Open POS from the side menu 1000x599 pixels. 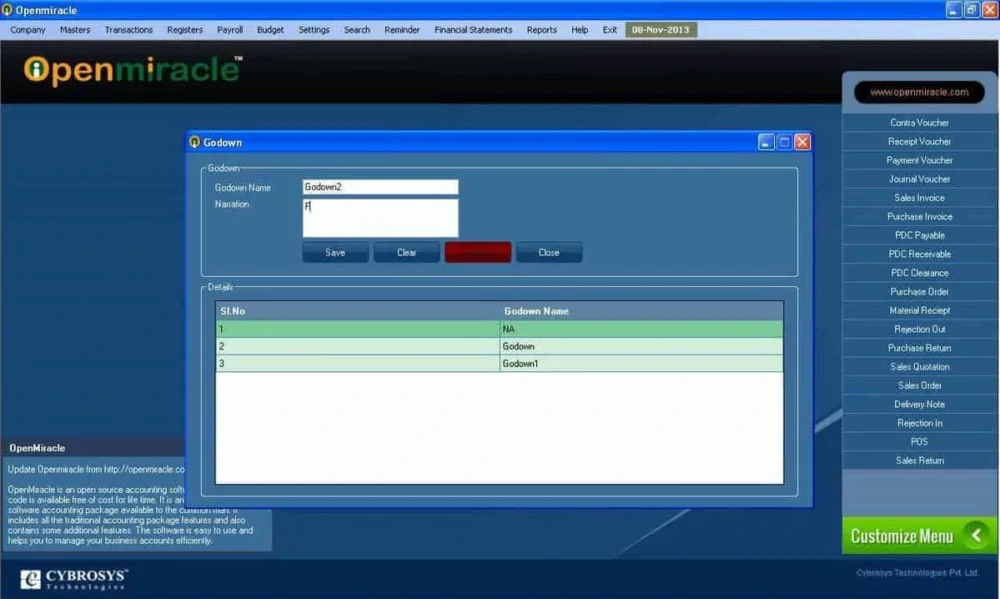919,442
